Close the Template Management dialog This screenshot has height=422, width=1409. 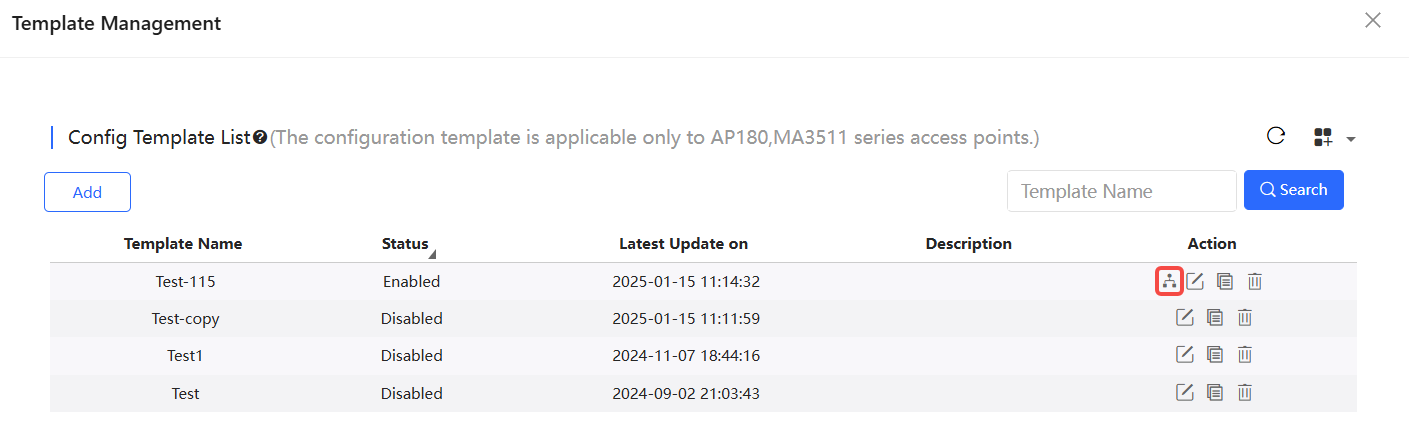click(1373, 20)
